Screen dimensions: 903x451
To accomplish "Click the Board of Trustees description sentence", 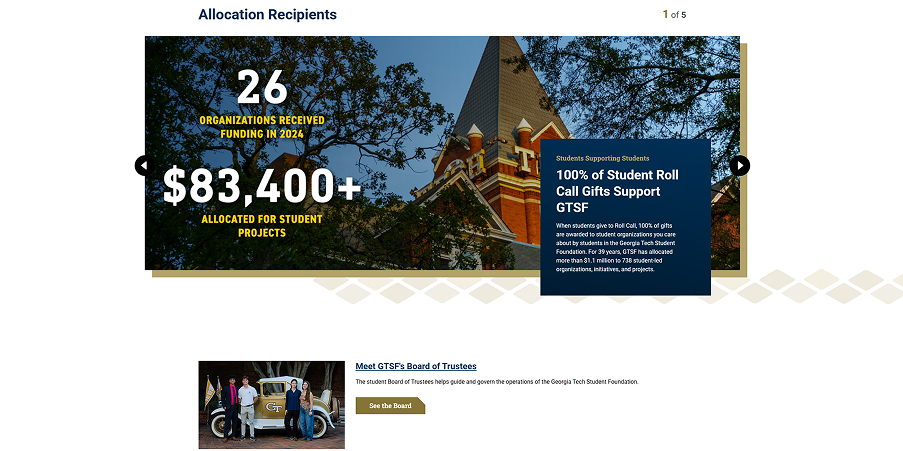I will [x=497, y=382].
